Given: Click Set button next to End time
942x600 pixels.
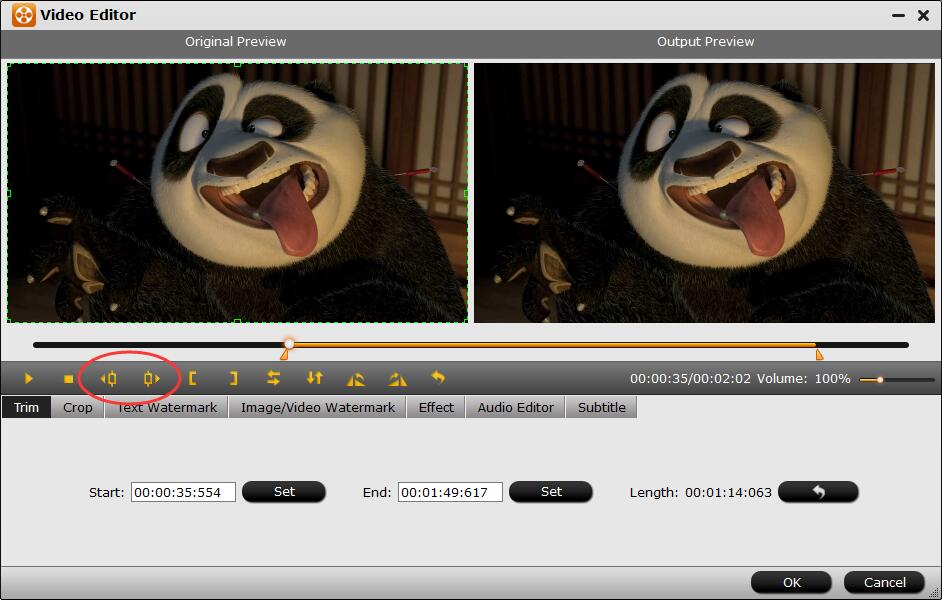Looking at the screenshot, I should point(551,492).
